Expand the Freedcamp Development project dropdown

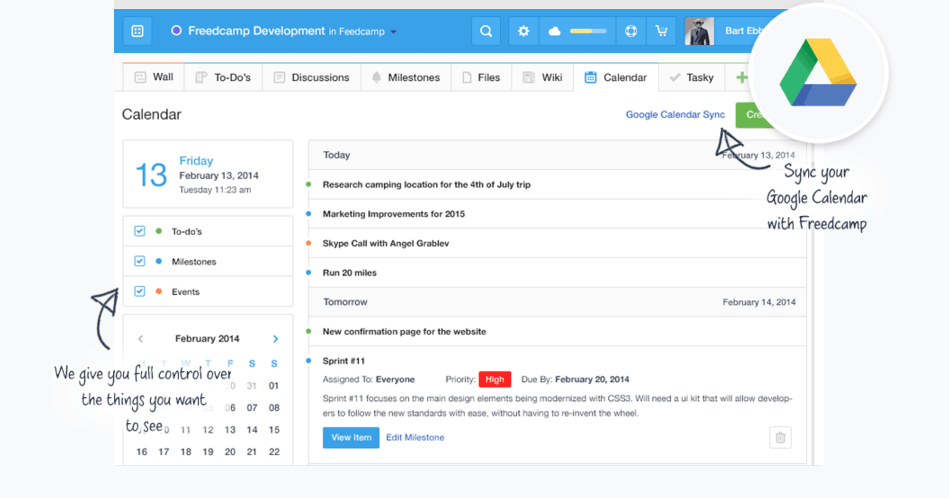pyautogui.click(x=393, y=31)
